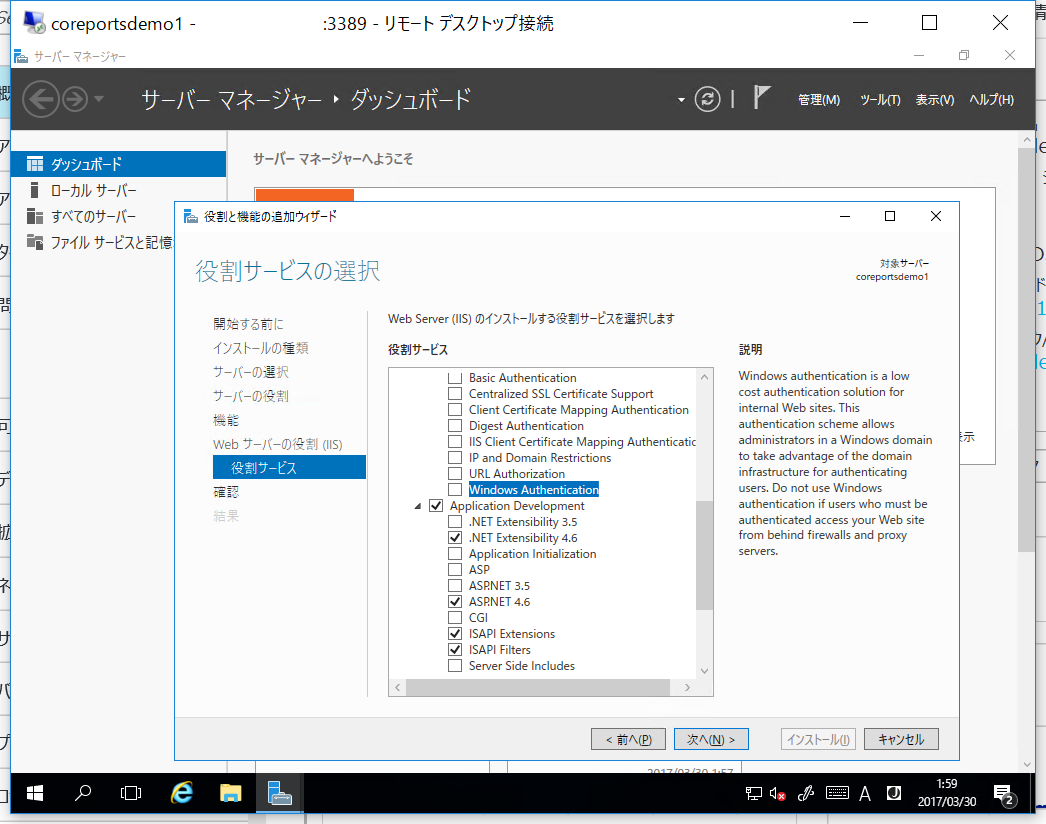This screenshot has width=1046, height=824.
Task: Click the pen workspace icon in system tray
Action: point(807,793)
